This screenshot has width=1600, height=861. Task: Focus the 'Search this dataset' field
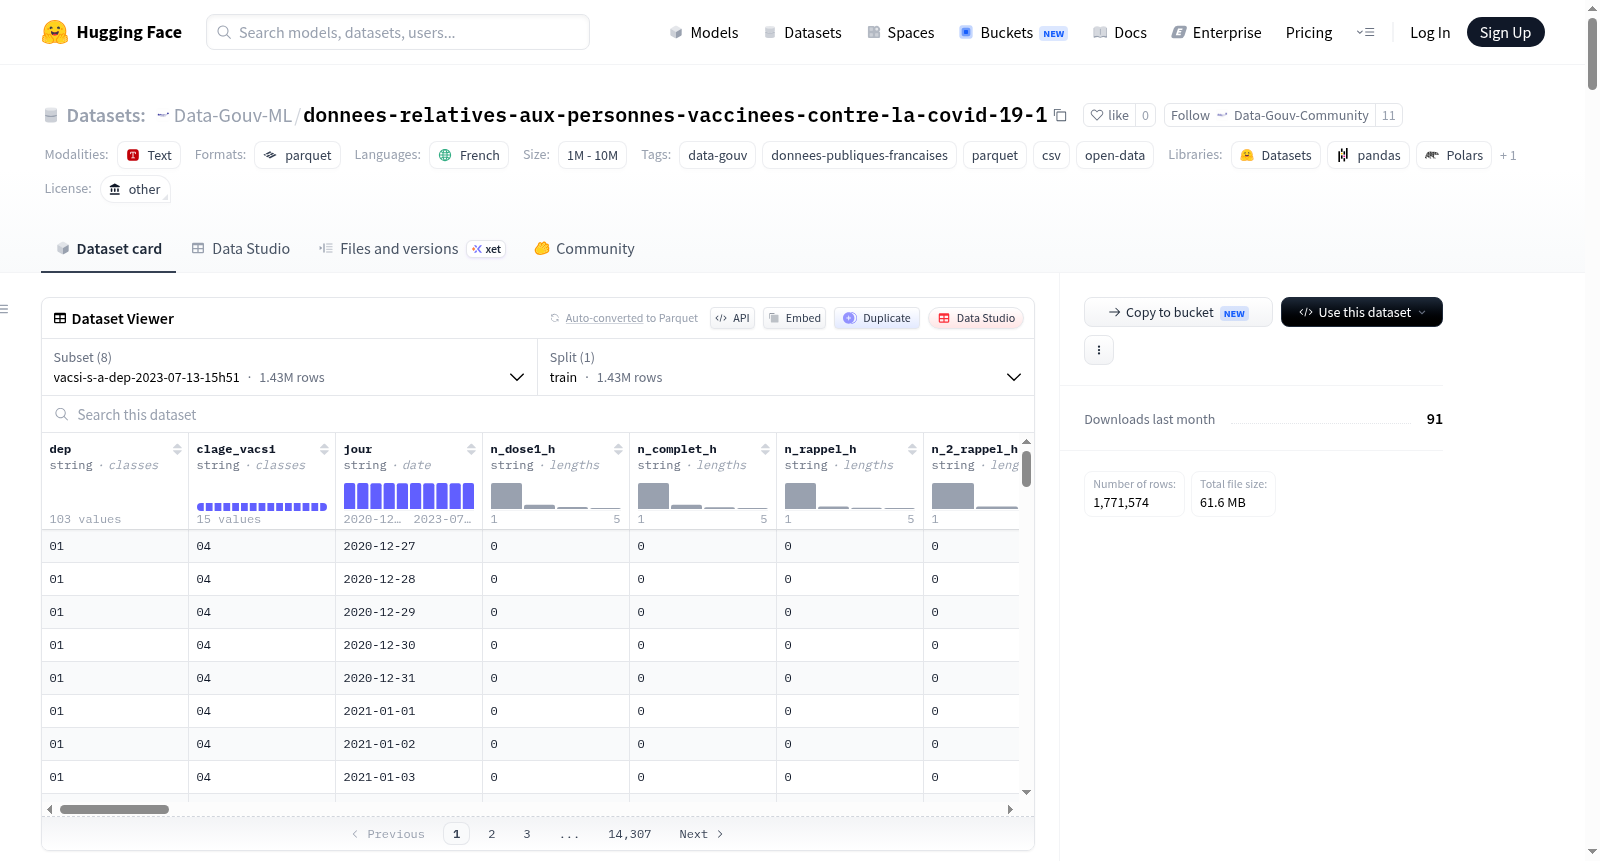pyautogui.click(x=538, y=415)
